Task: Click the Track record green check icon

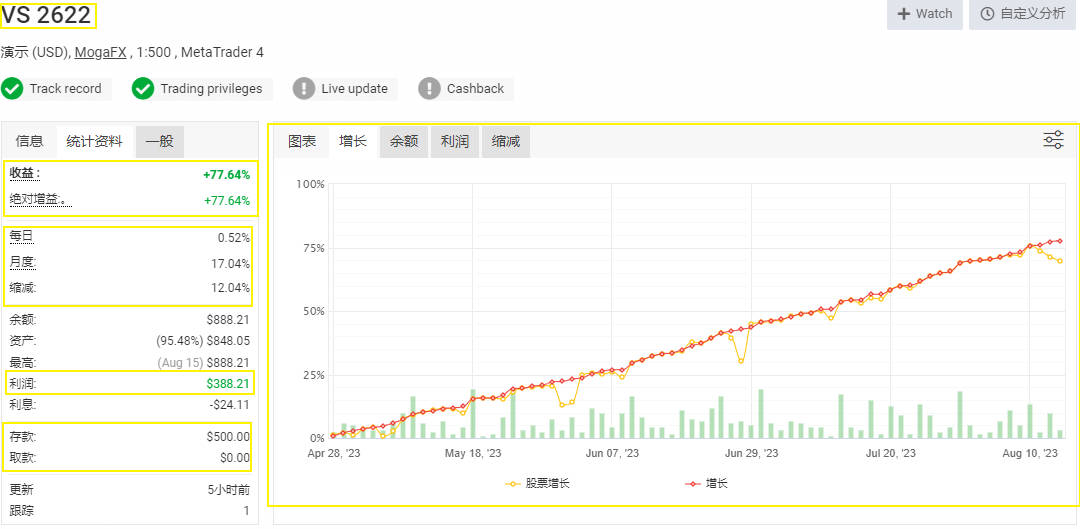Action: point(12,89)
